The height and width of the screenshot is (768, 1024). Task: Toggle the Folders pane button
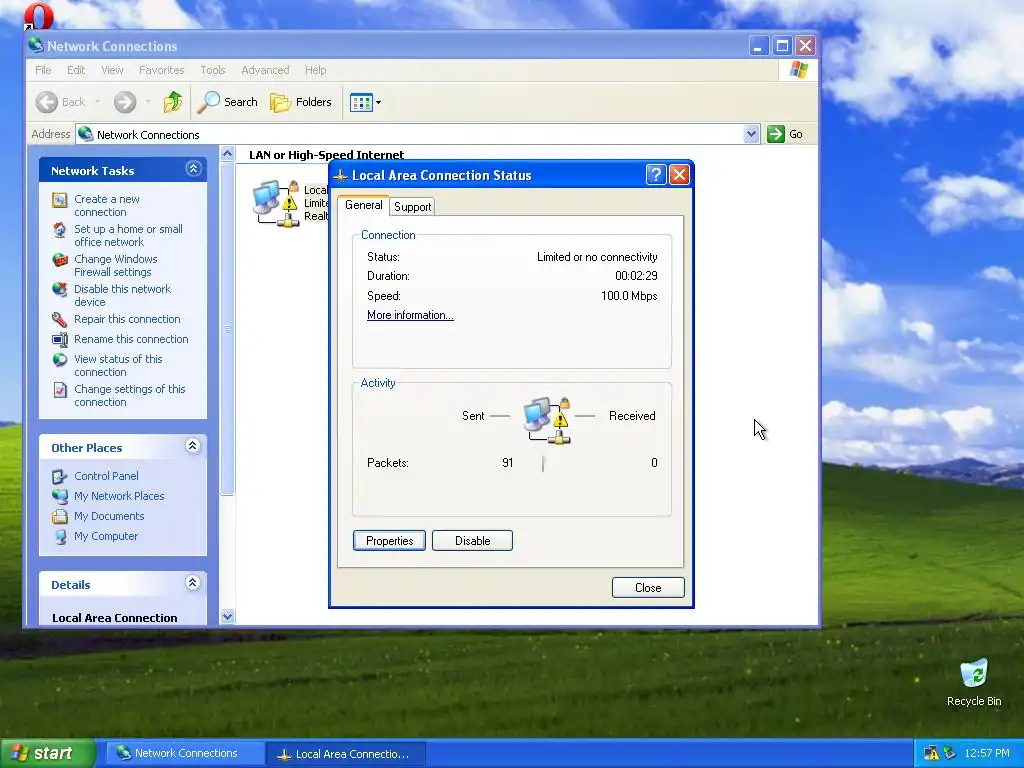click(301, 102)
